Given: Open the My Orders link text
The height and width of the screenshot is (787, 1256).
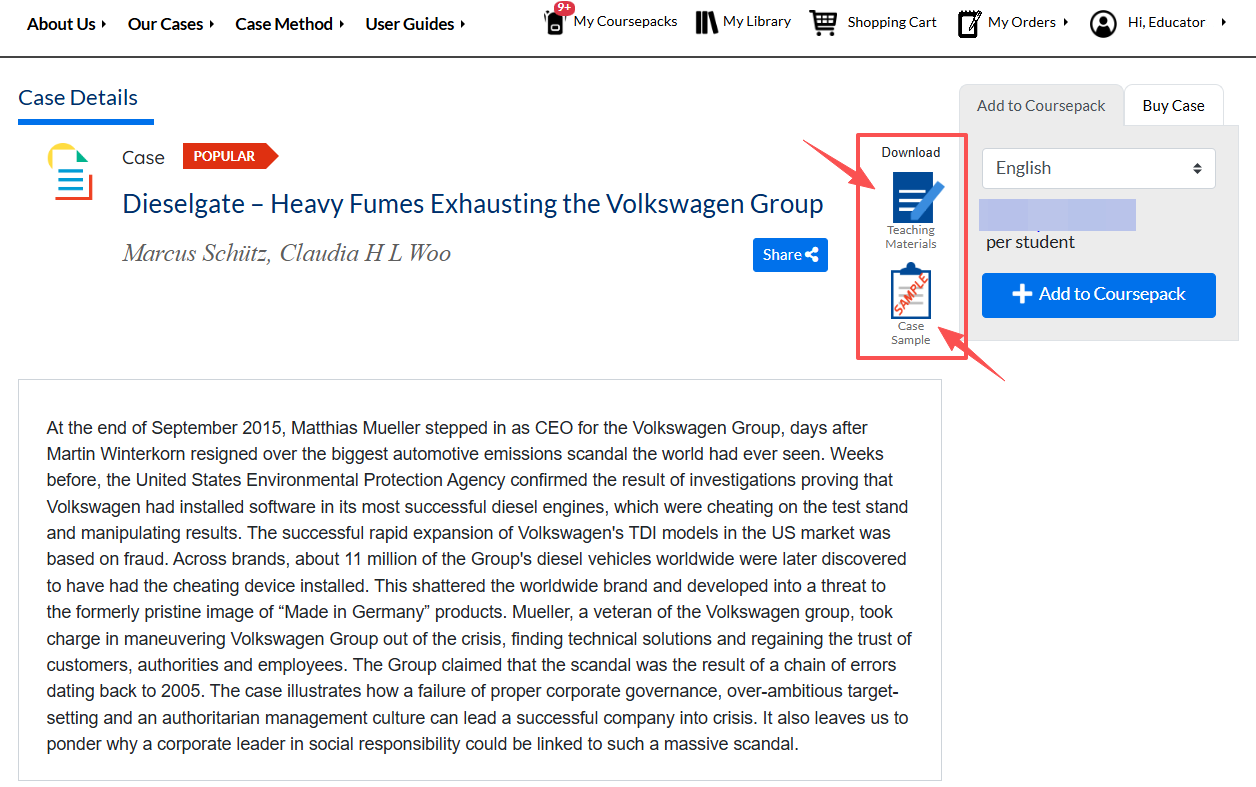Looking at the screenshot, I should tap(1024, 22).
